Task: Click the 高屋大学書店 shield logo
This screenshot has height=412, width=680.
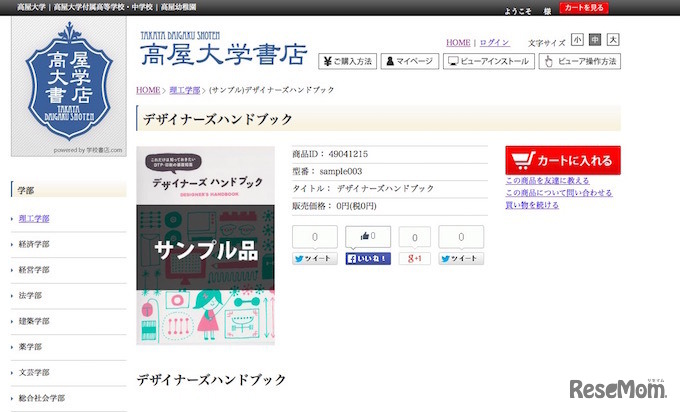Action: (x=69, y=81)
